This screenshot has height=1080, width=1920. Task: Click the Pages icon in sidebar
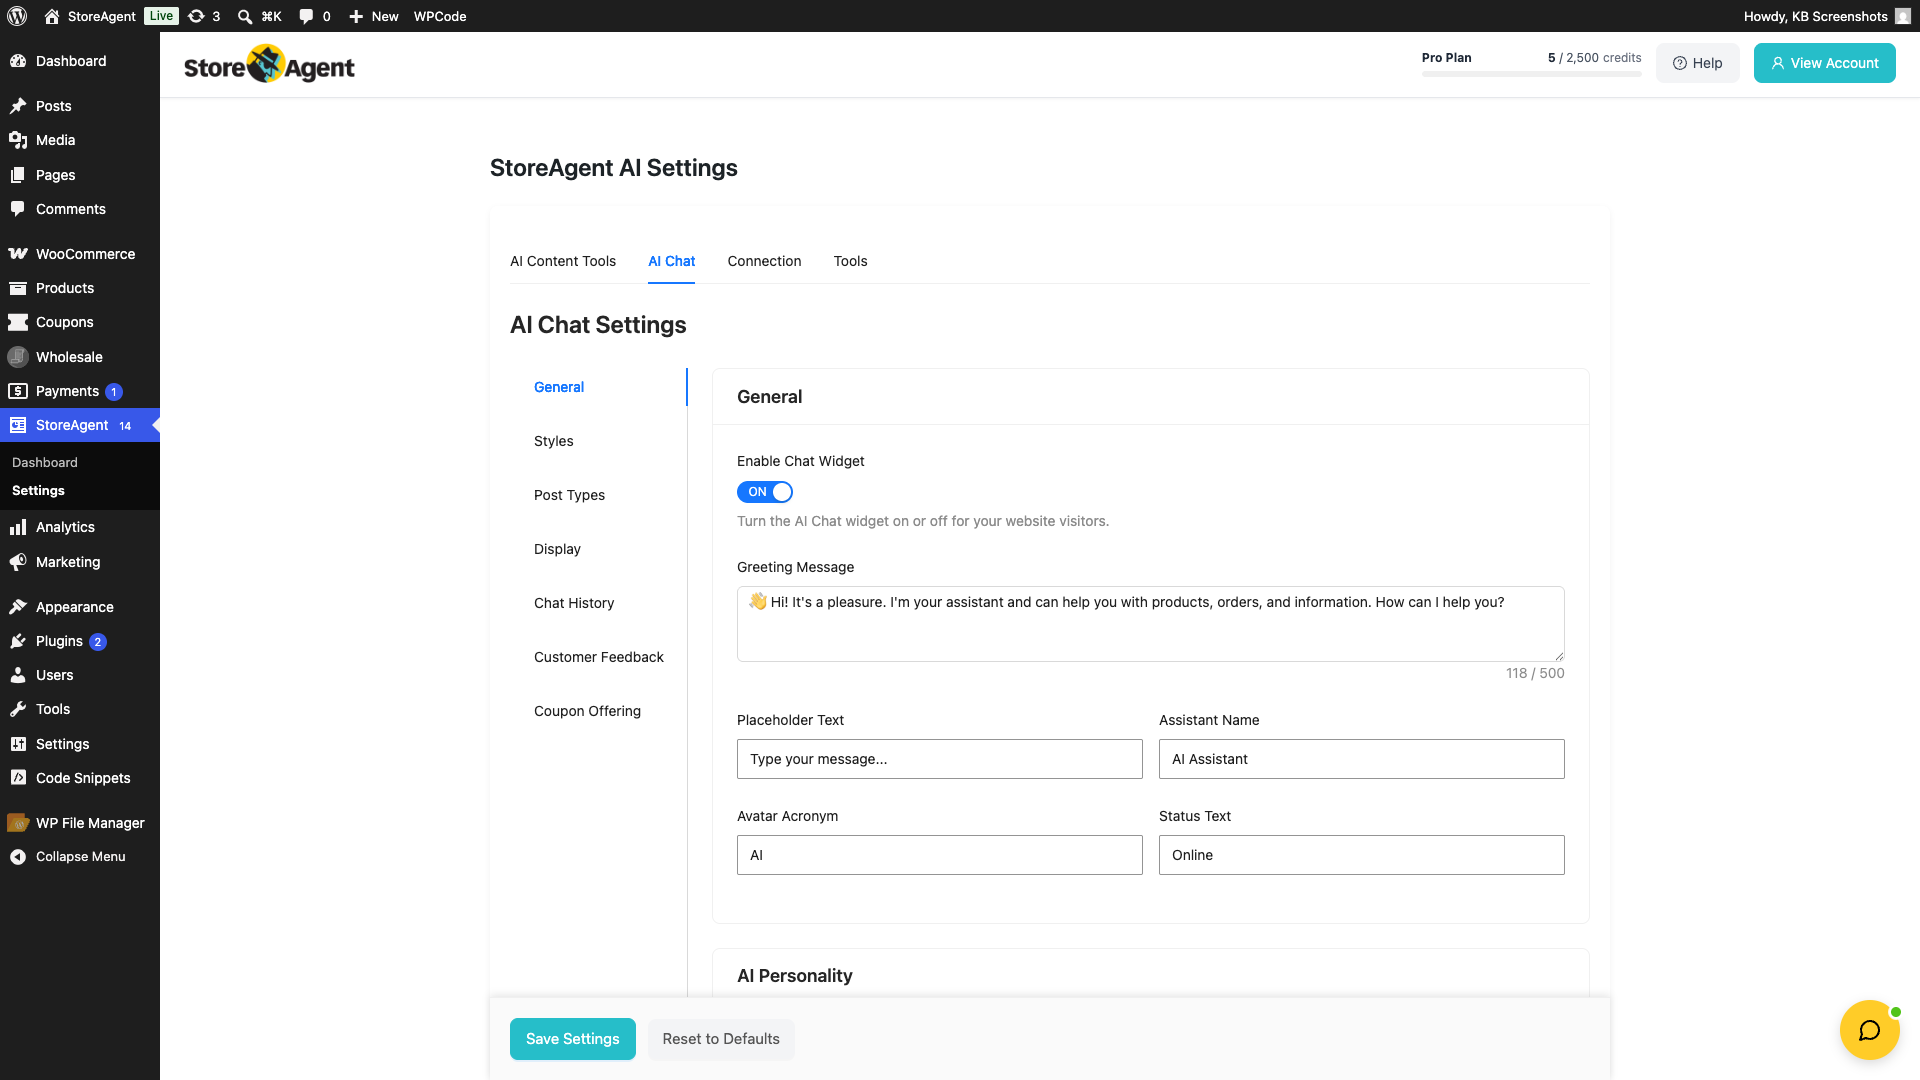click(x=18, y=175)
